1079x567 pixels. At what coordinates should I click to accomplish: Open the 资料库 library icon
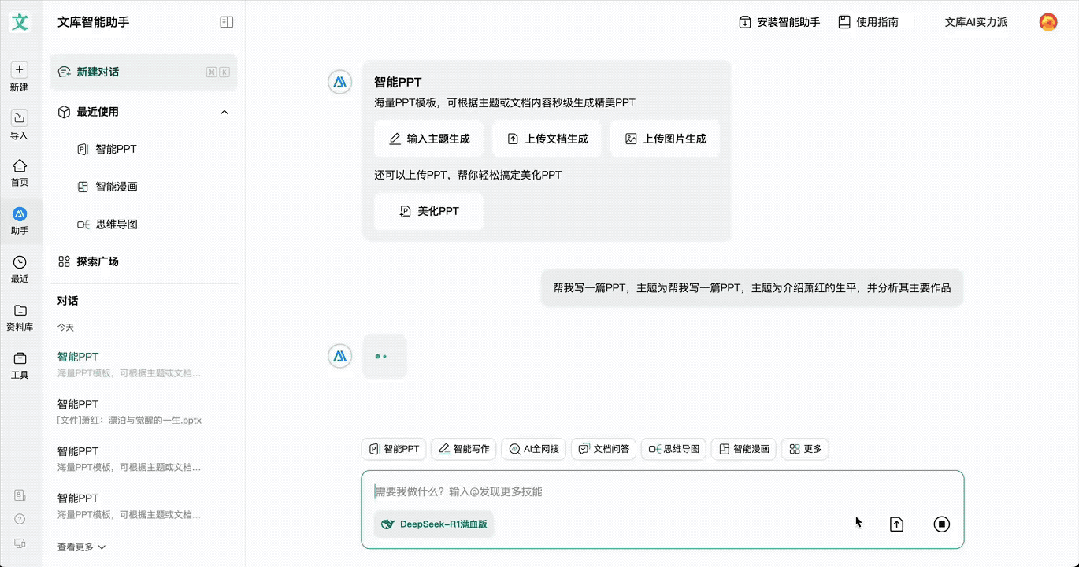click(x=19, y=310)
